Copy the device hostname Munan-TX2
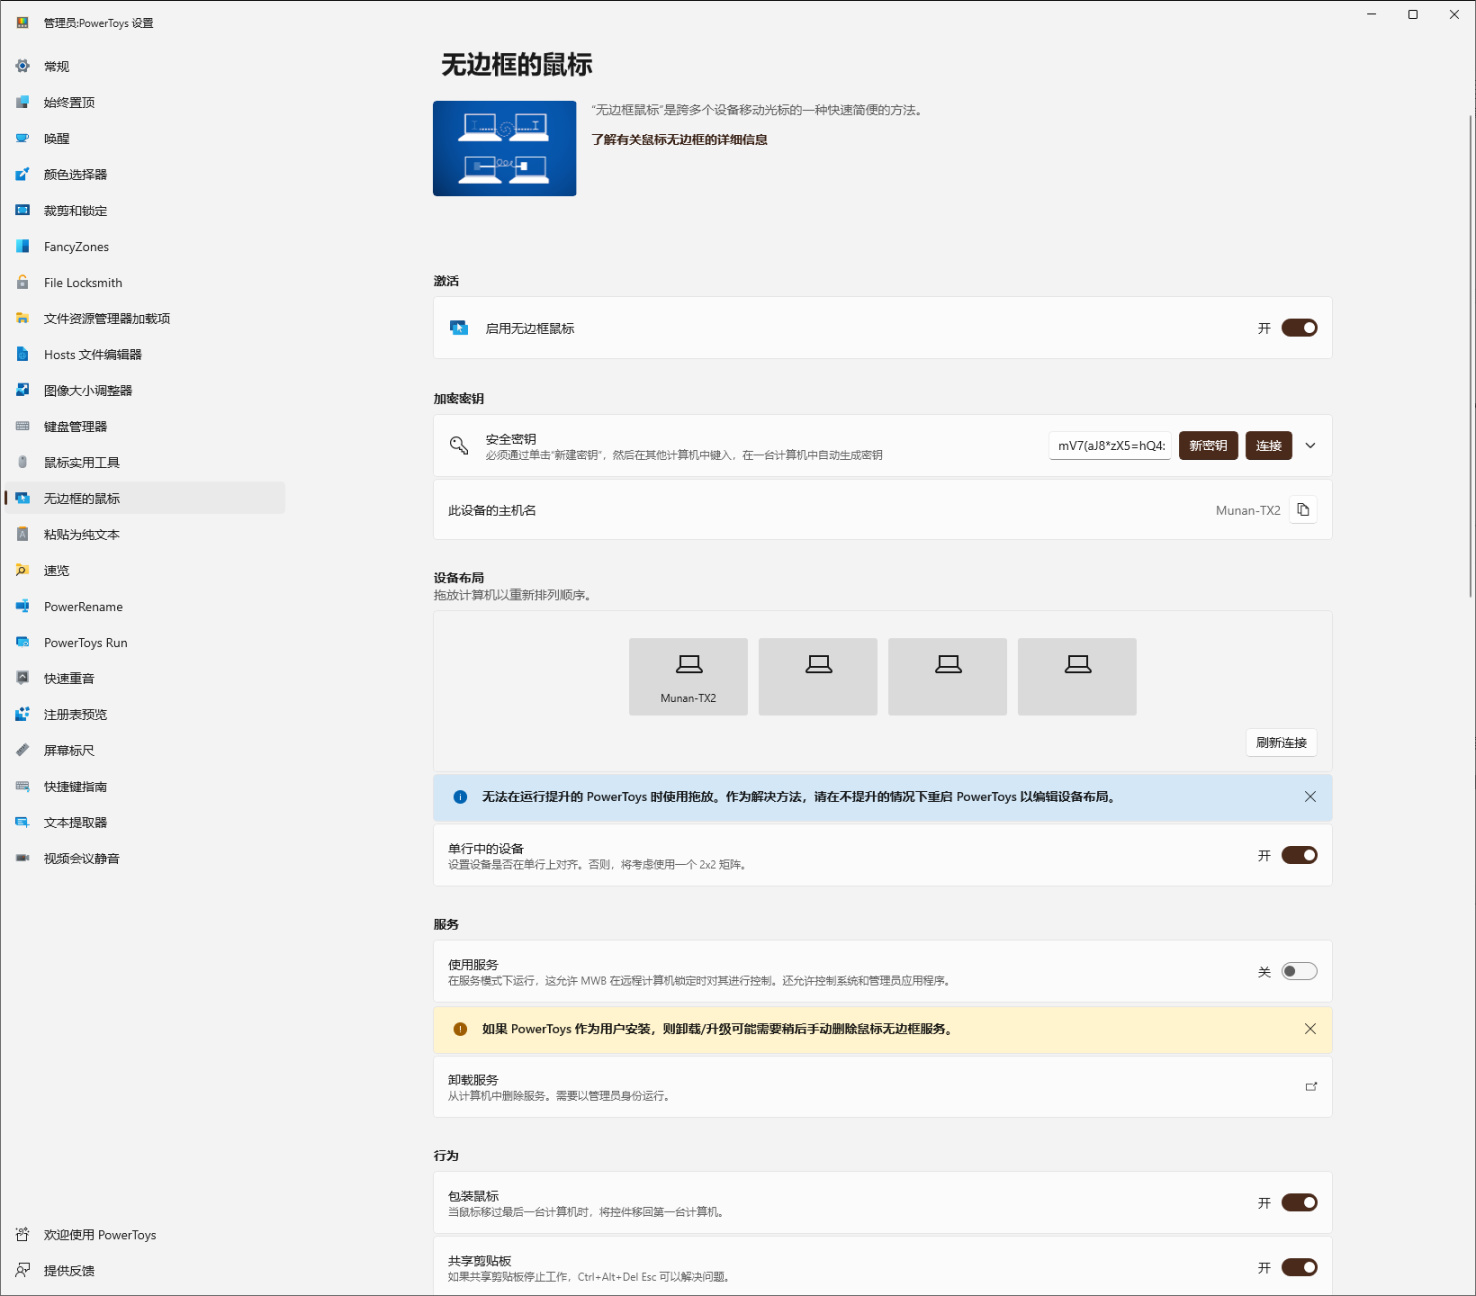 tap(1303, 510)
